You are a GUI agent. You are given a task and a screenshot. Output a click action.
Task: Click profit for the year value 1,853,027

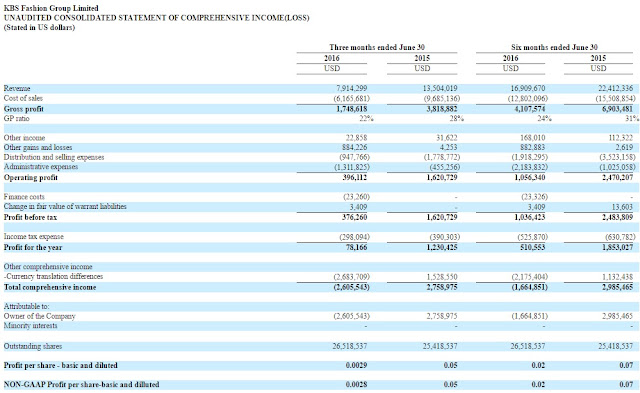[617, 247]
